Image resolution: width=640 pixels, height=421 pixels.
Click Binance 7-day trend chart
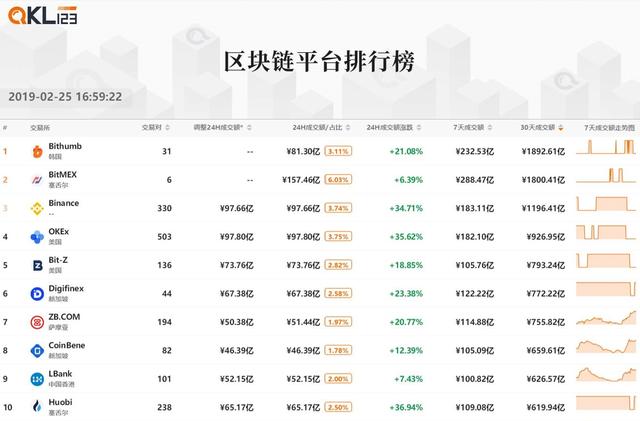point(606,204)
